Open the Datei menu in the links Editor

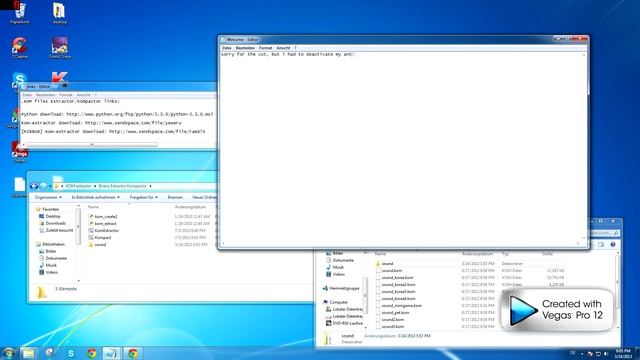point(27,95)
